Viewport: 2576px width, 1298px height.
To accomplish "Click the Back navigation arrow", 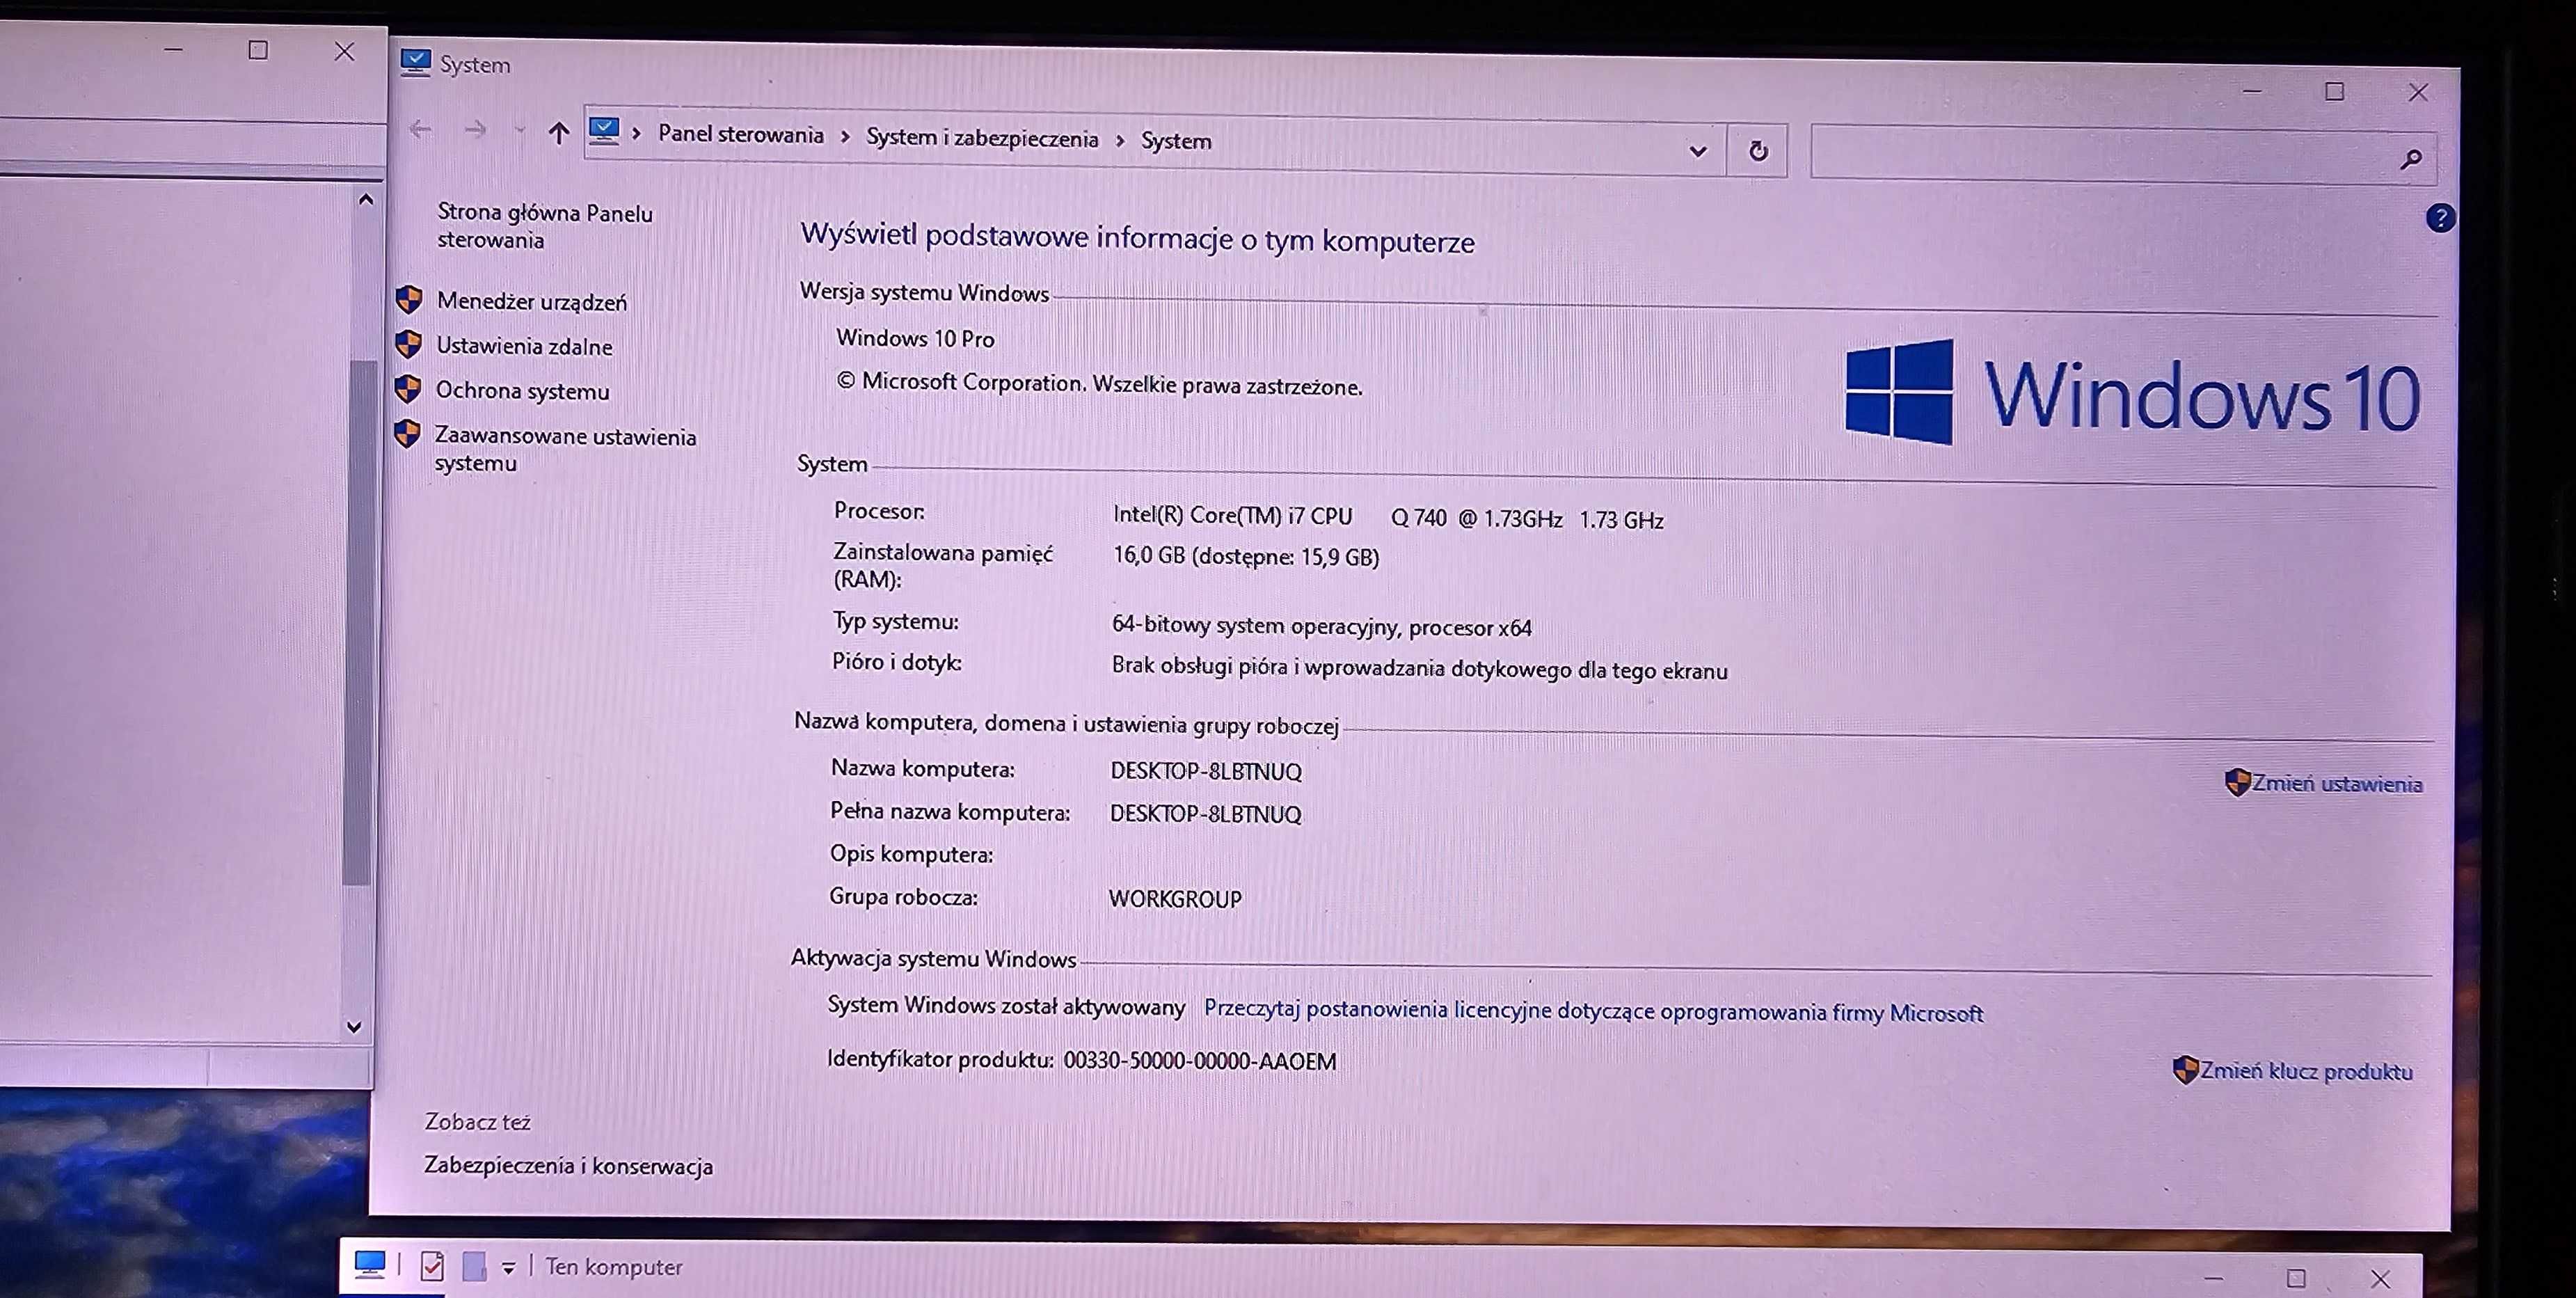I will coord(421,129).
